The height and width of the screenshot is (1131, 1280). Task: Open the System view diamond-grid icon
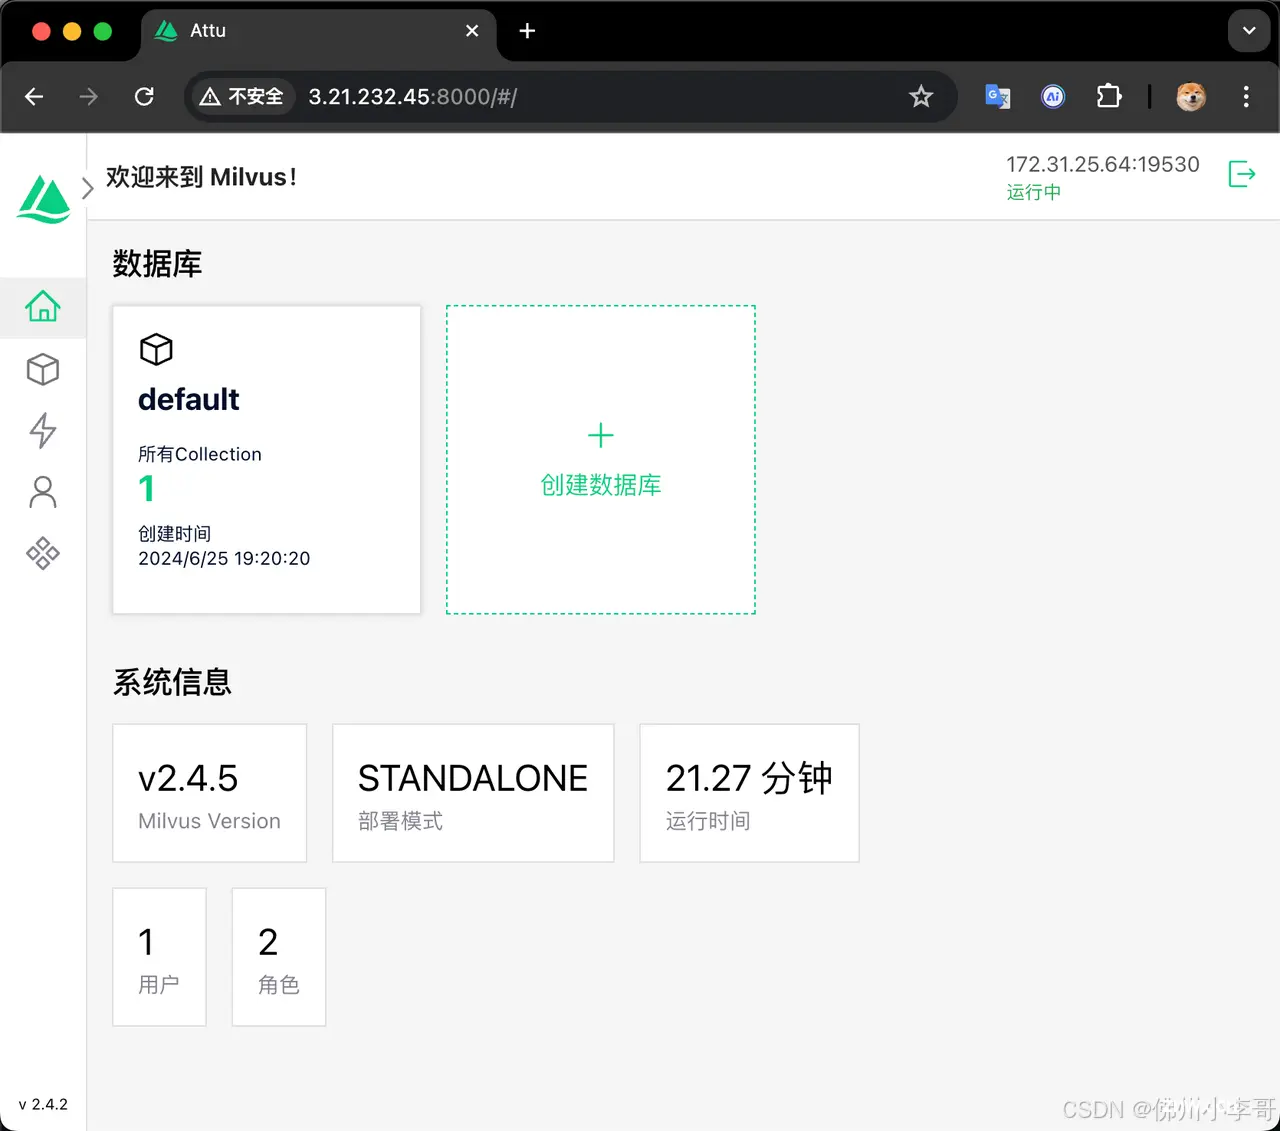[x=43, y=553]
